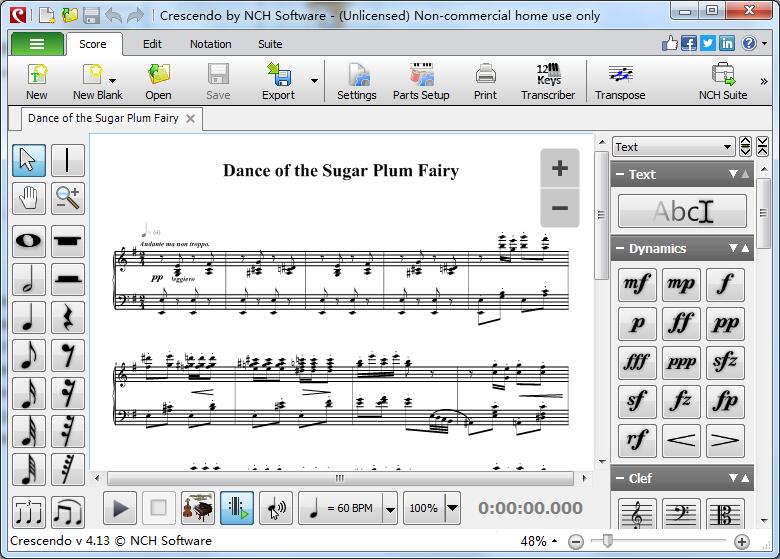The image size is (780, 559).
Task: Insert sforzando sfz dynamic
Action: pos(725,363)
